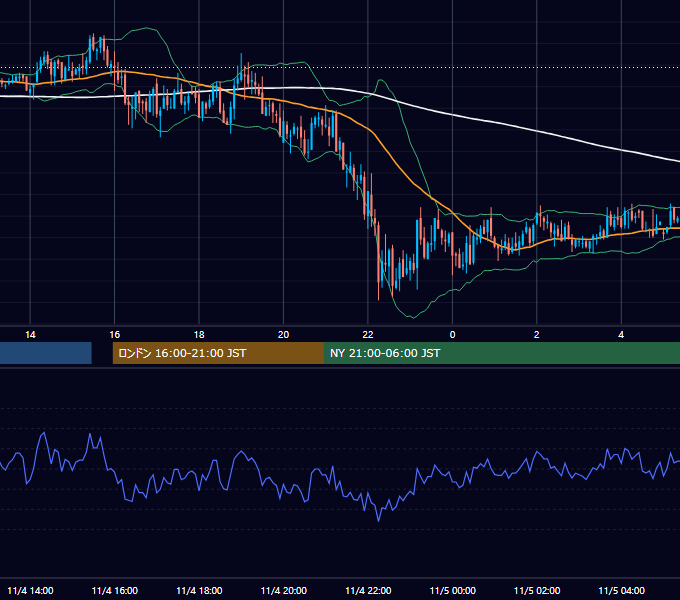Click the 22 hour label on upper axis
Viewport: 680px width, 600px height.
point(368,335)
